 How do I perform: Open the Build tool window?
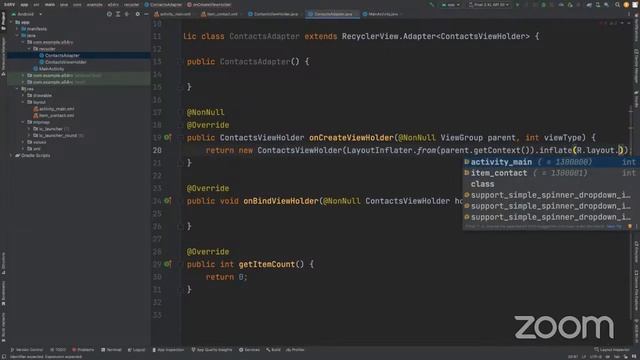click(273, 350)
